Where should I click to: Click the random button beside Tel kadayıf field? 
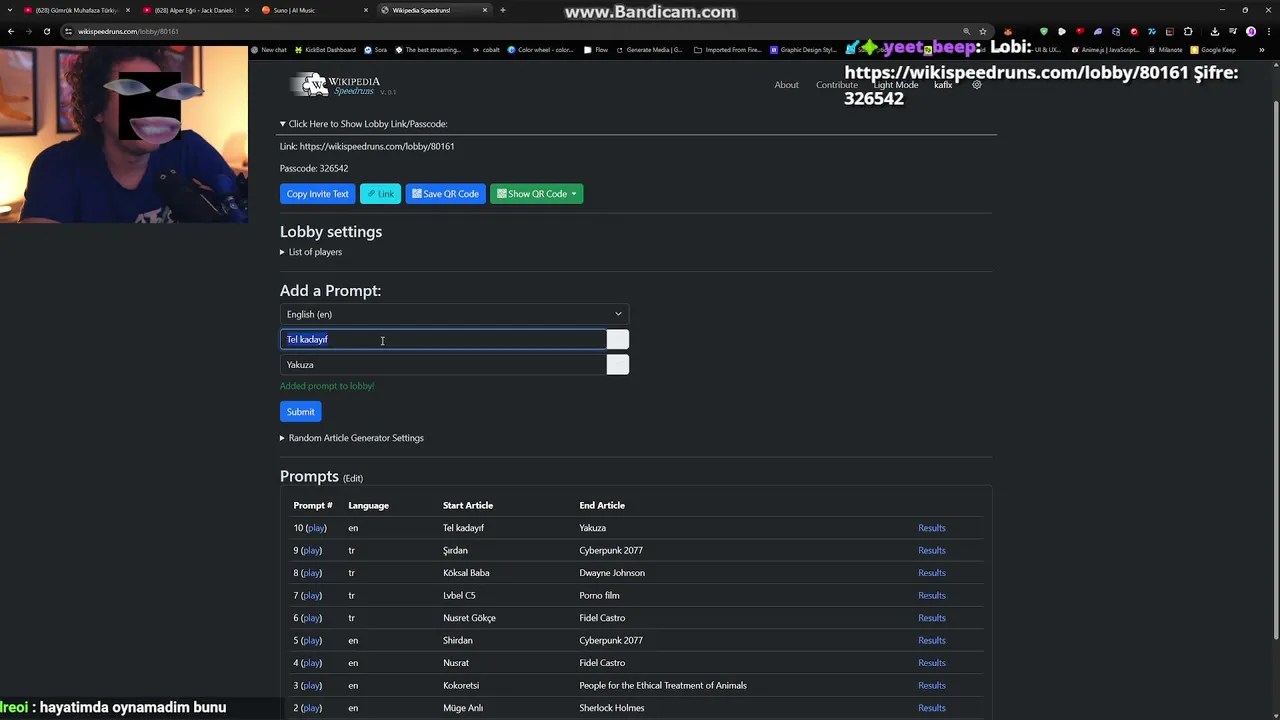[618, 340]
